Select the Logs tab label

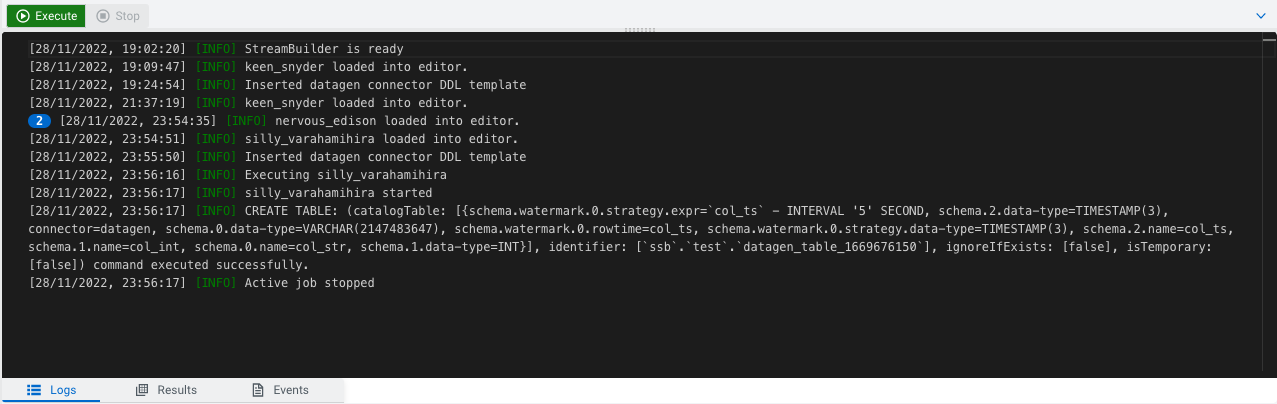click(63, 390)
